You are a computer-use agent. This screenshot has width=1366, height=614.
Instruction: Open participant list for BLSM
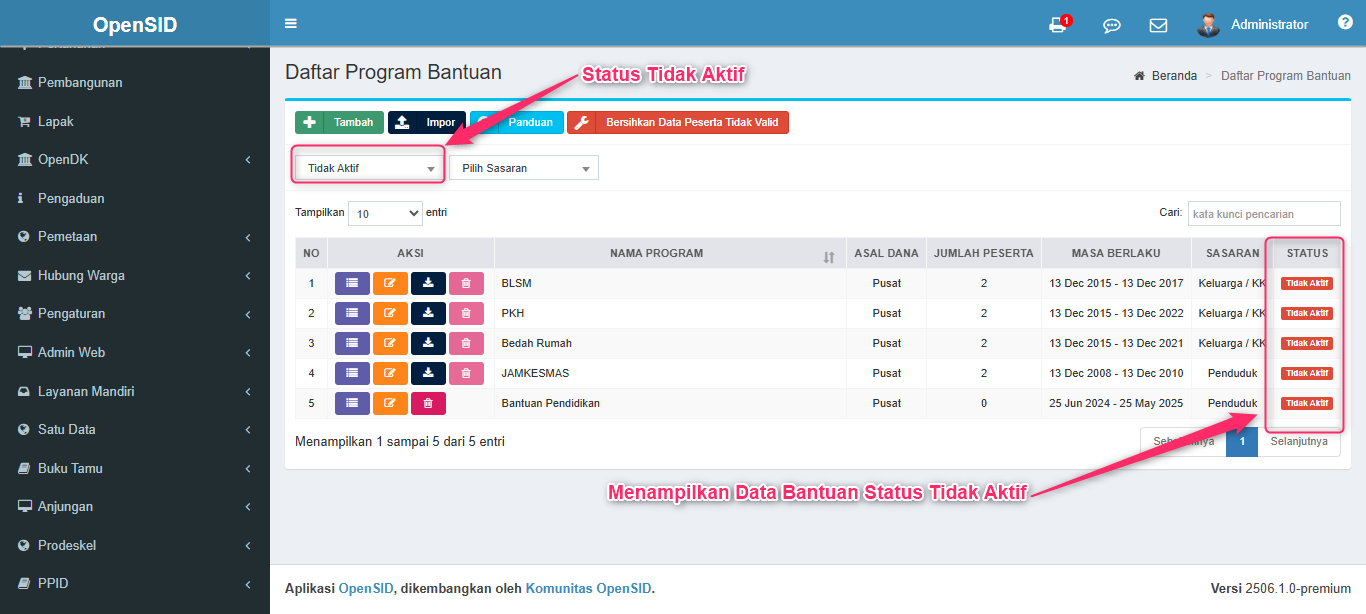(x=352, y=283)
